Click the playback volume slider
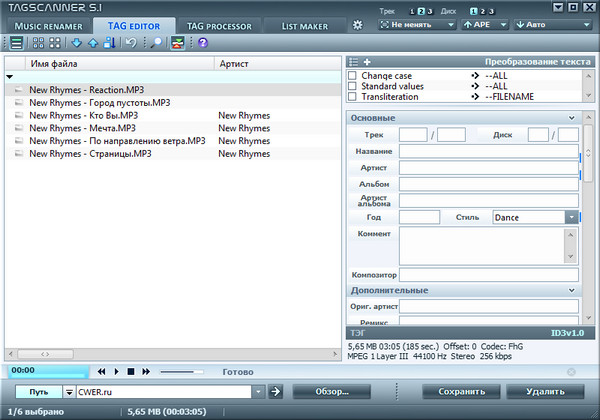This screenshot has width=600, height=420. 184,372
